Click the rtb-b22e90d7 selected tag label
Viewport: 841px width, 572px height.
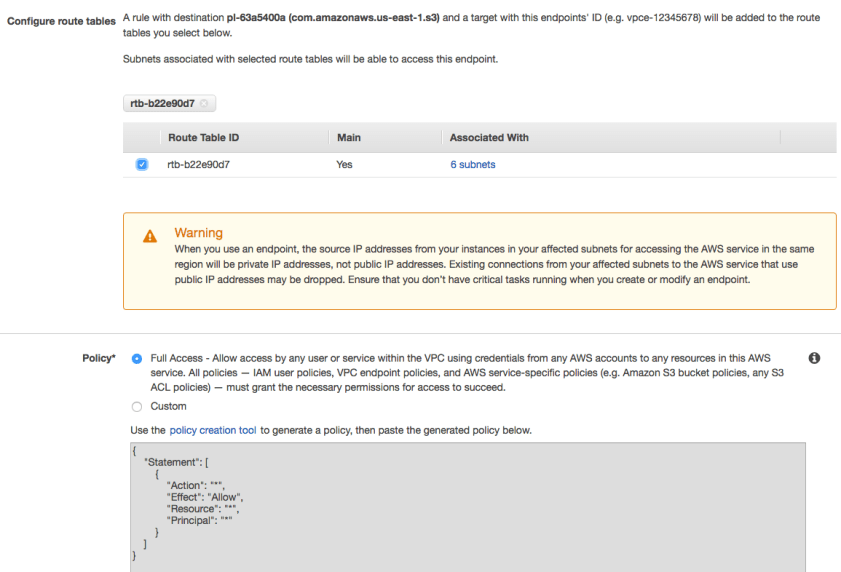pyautogui.click(x=162, y=103)
